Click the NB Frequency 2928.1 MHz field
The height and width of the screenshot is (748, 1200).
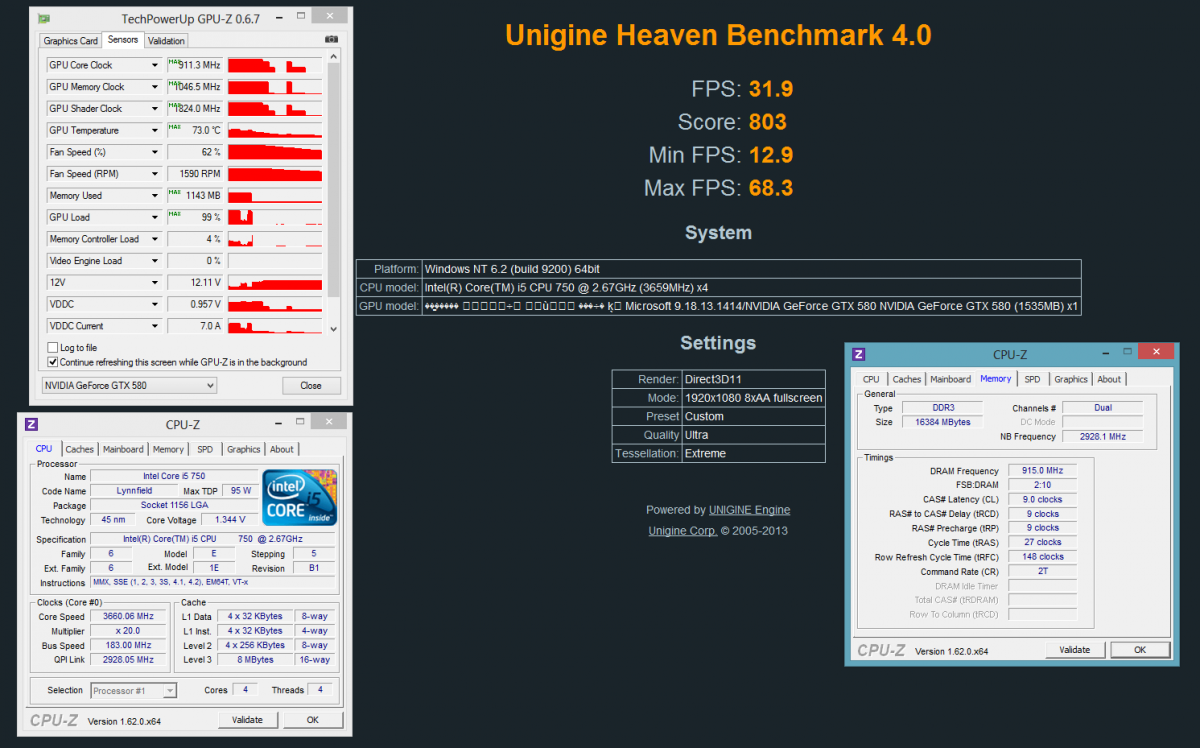(x=1102, y=437)
